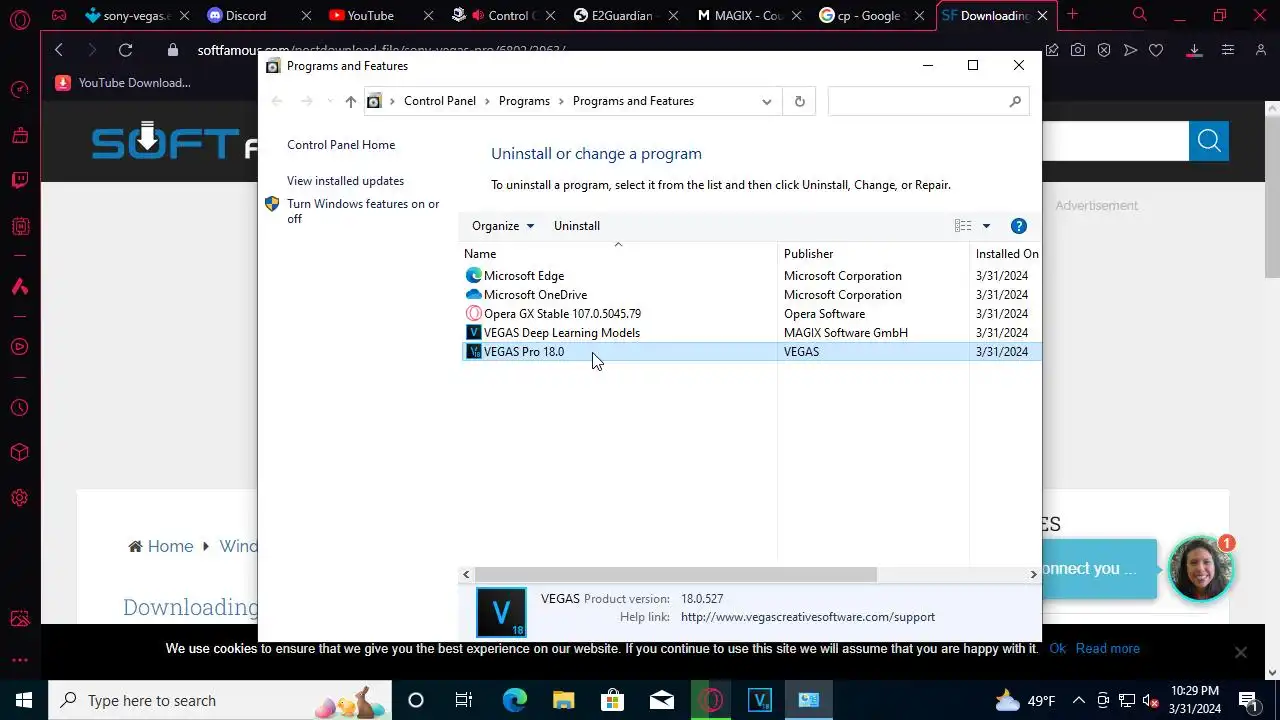The height and width of the screenshot is (720, 1280).
Task: Refresh the Programs and Features list
Action: coord(799,101)
